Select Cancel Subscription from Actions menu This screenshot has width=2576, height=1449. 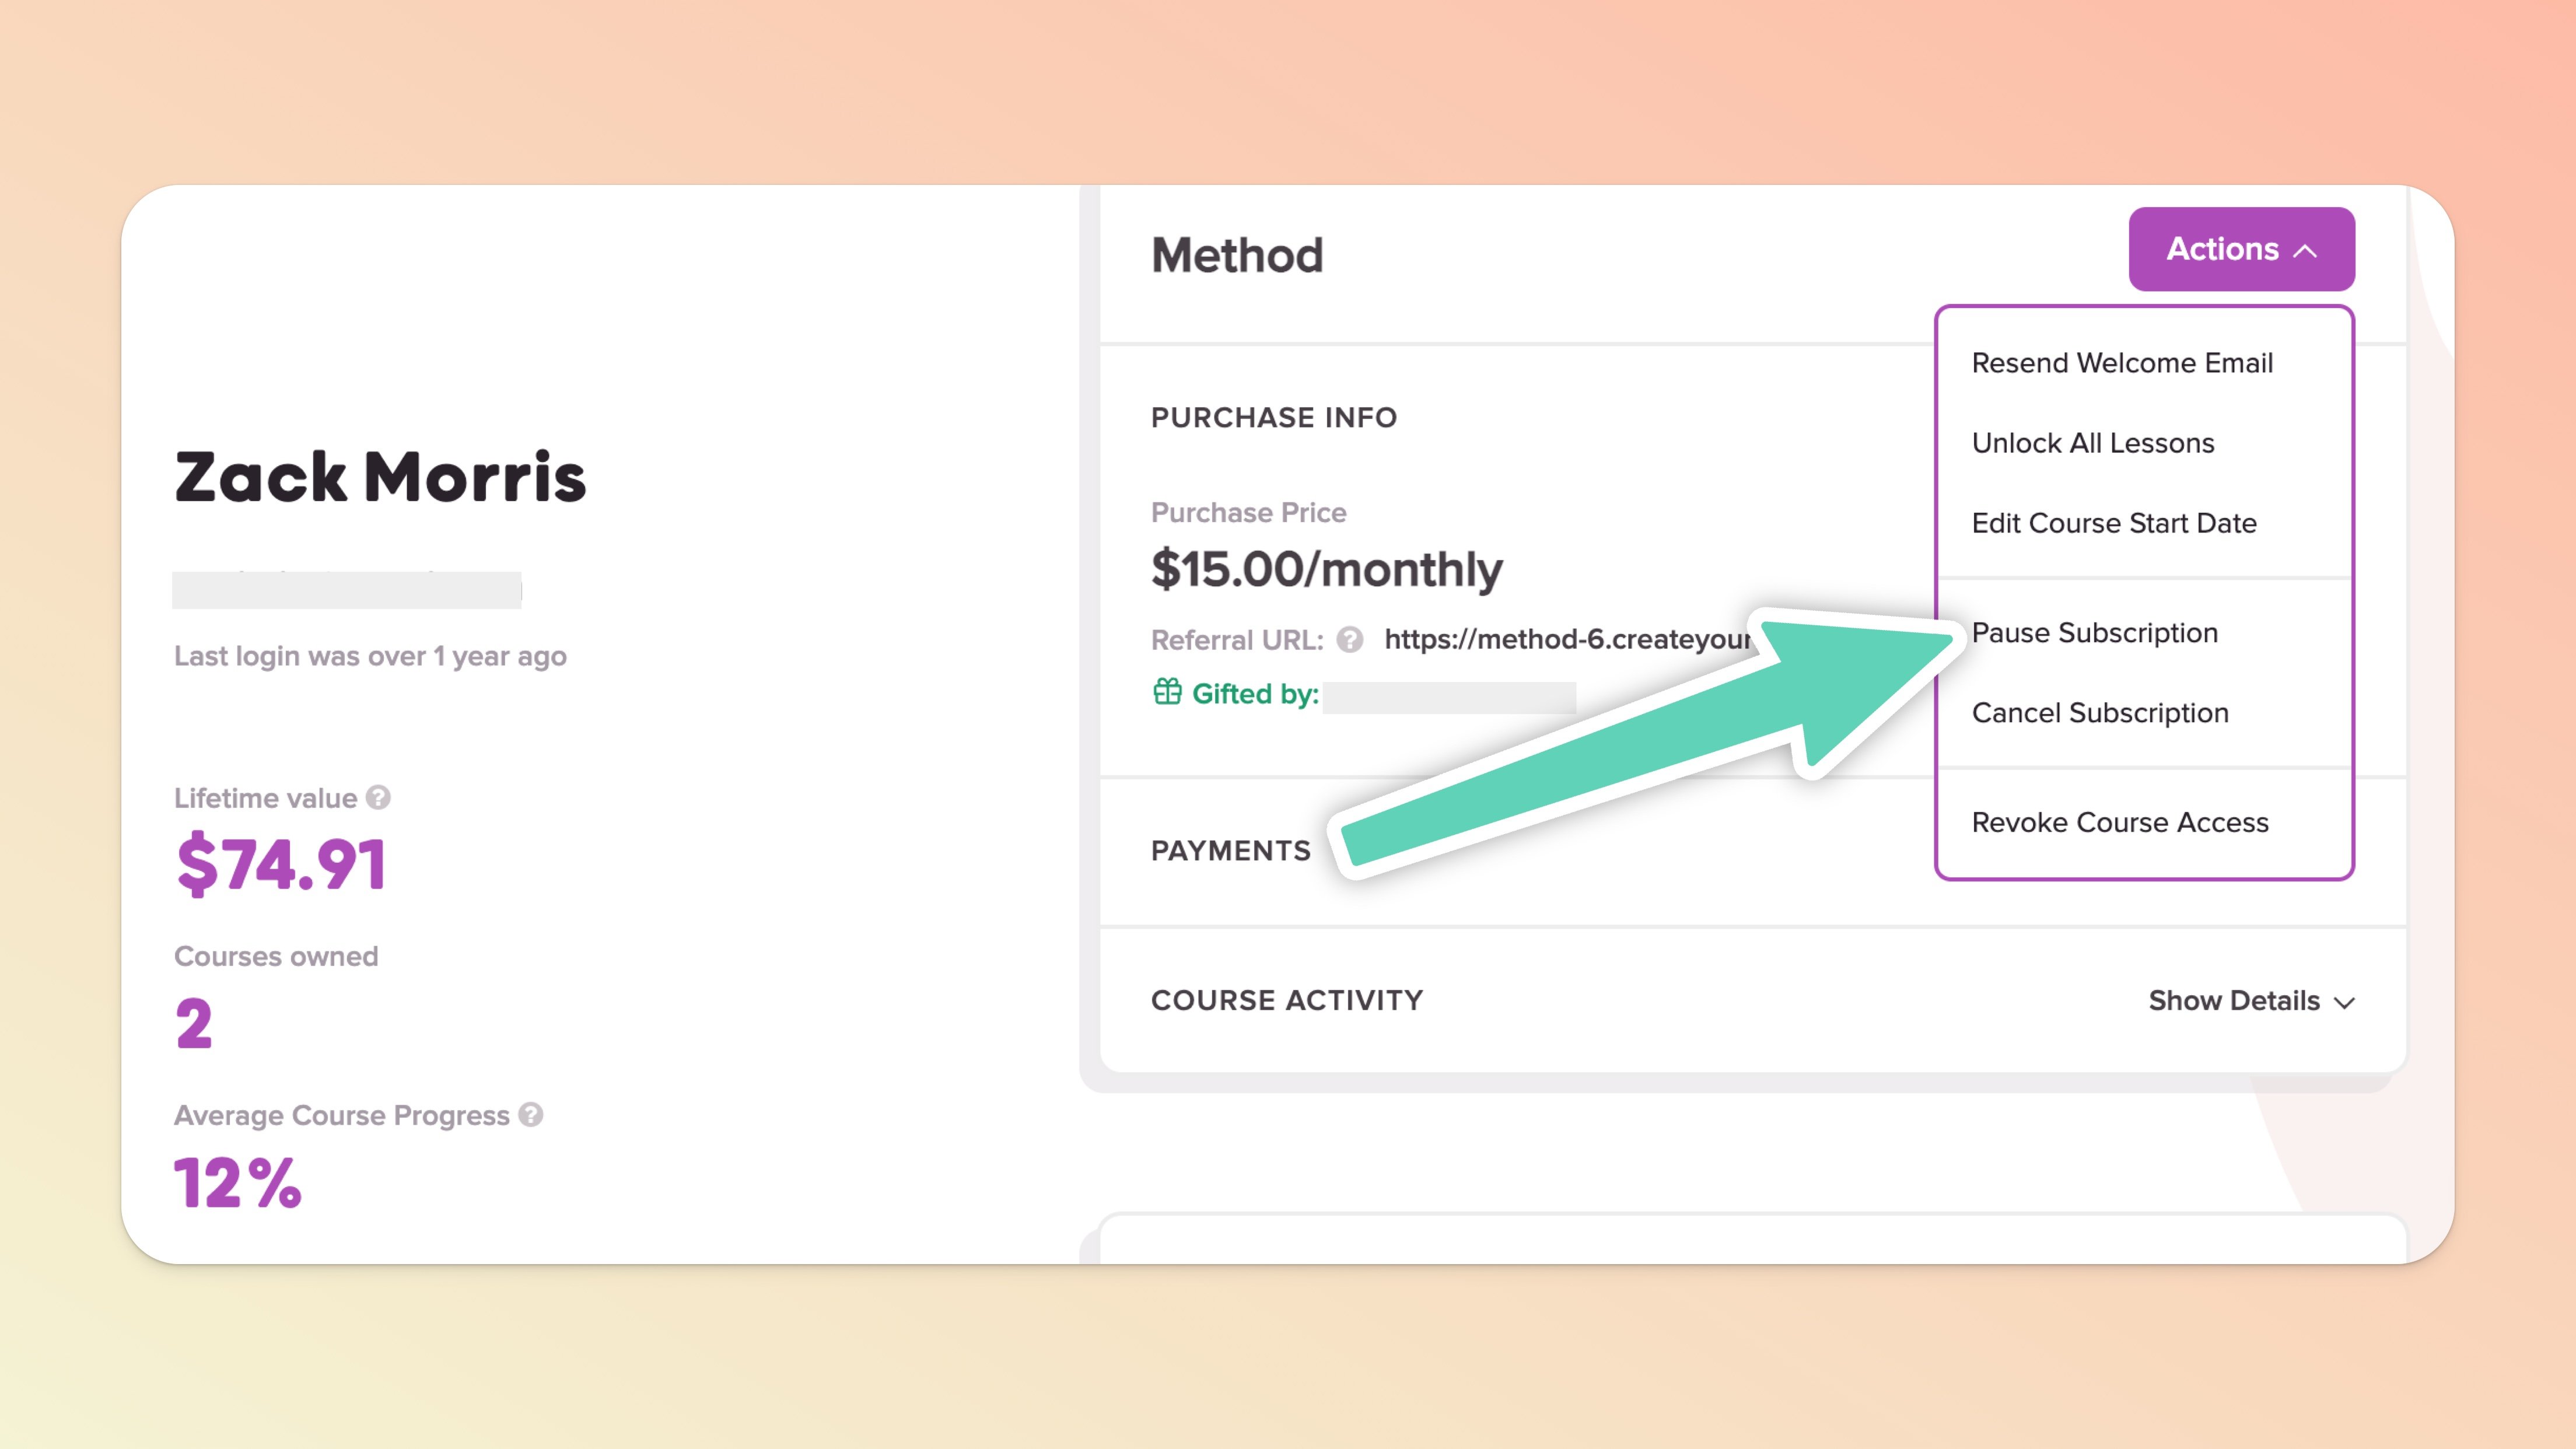tap(2100, 713)
